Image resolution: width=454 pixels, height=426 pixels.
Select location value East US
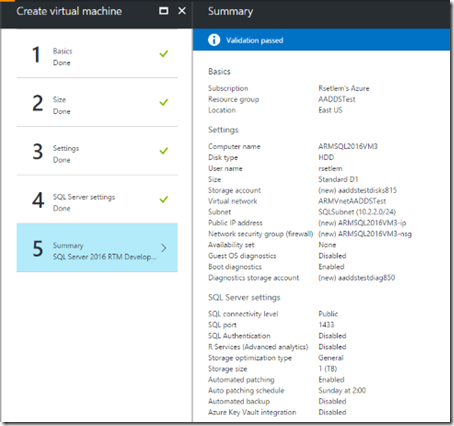330,110
